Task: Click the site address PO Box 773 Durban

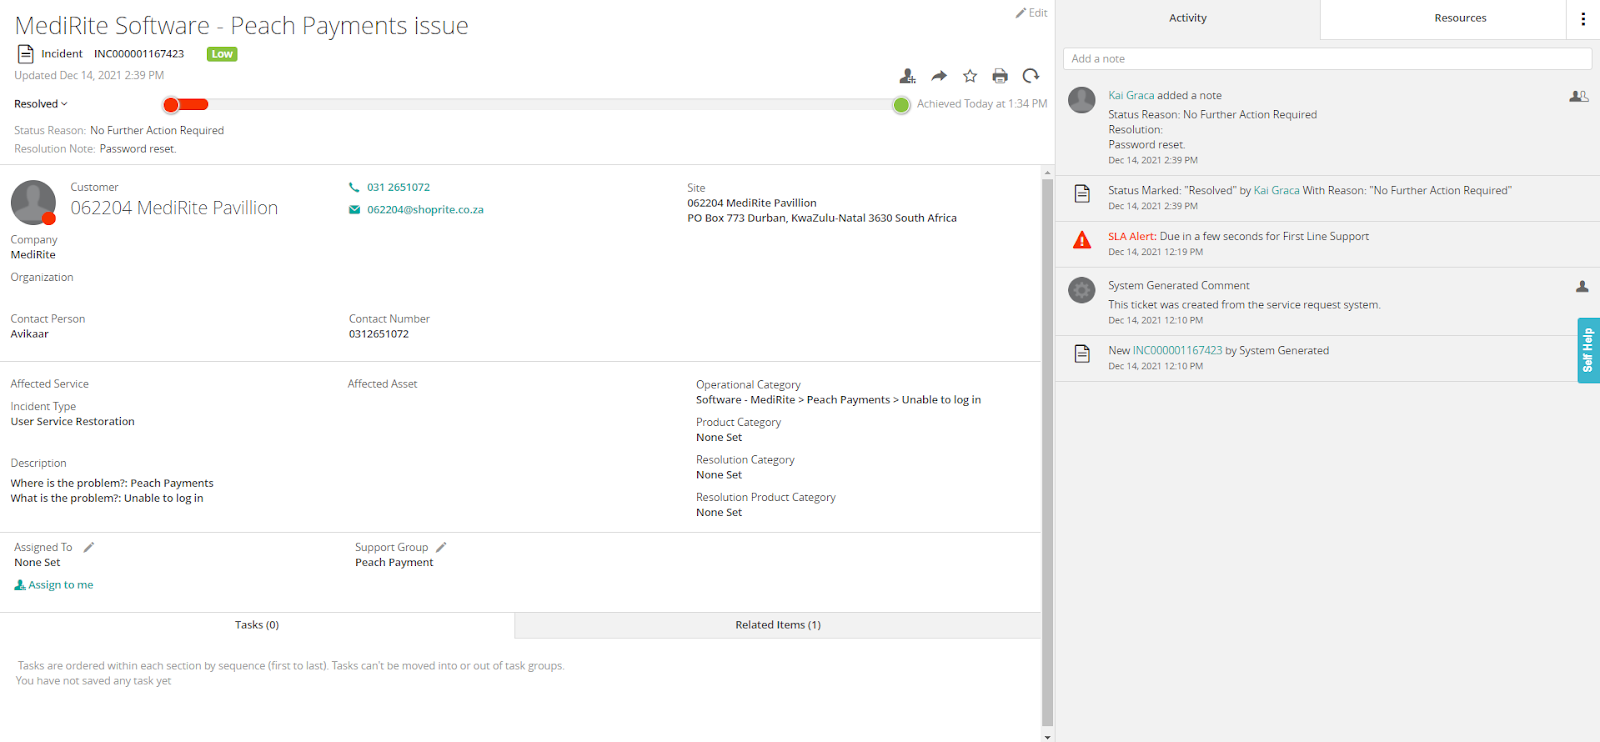Action: point(822,218)
